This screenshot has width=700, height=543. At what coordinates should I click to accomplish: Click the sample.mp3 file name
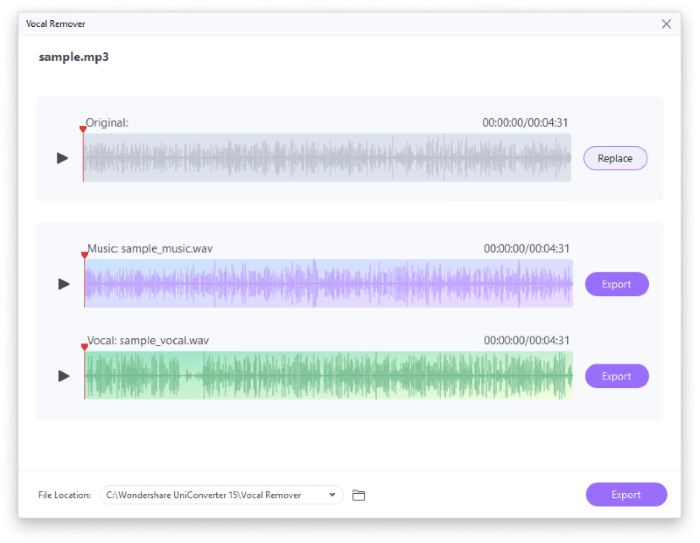click(74, 57)
